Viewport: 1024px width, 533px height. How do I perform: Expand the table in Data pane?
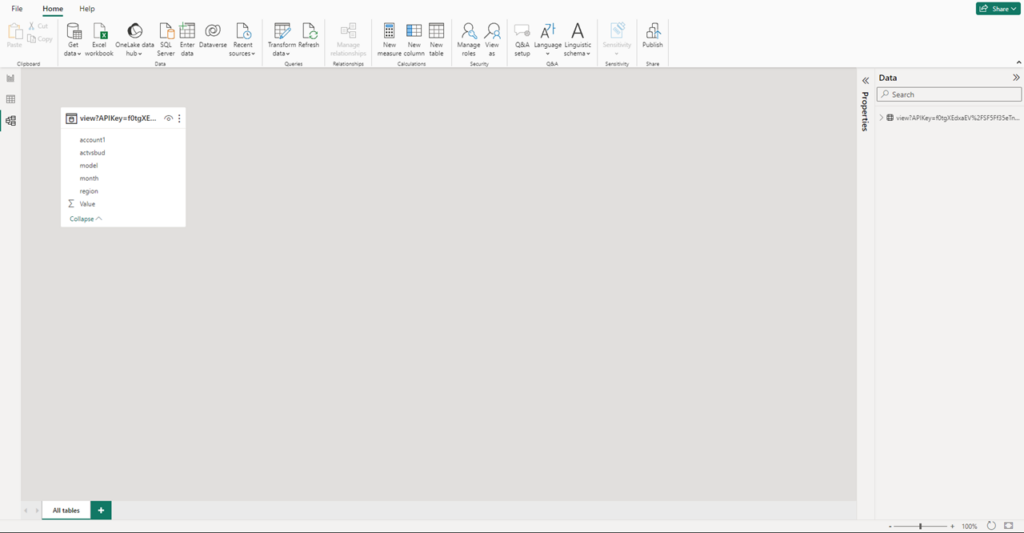pos(881,118)
